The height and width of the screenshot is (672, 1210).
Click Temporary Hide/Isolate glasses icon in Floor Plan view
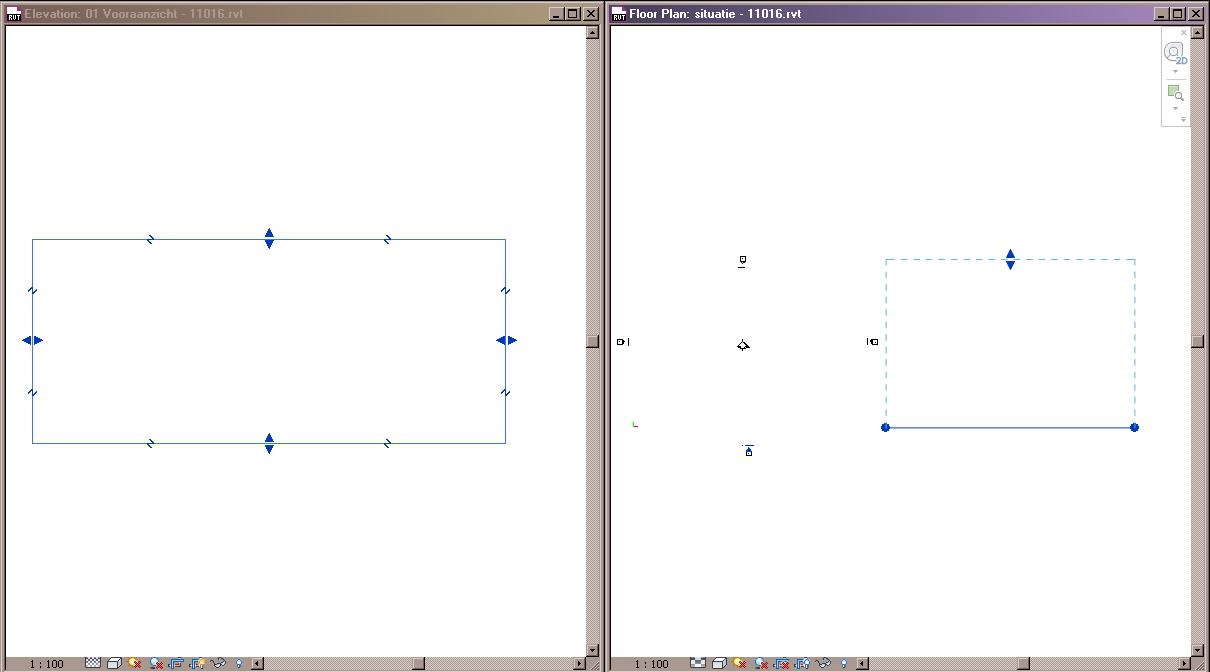click(x=823, y=663)
